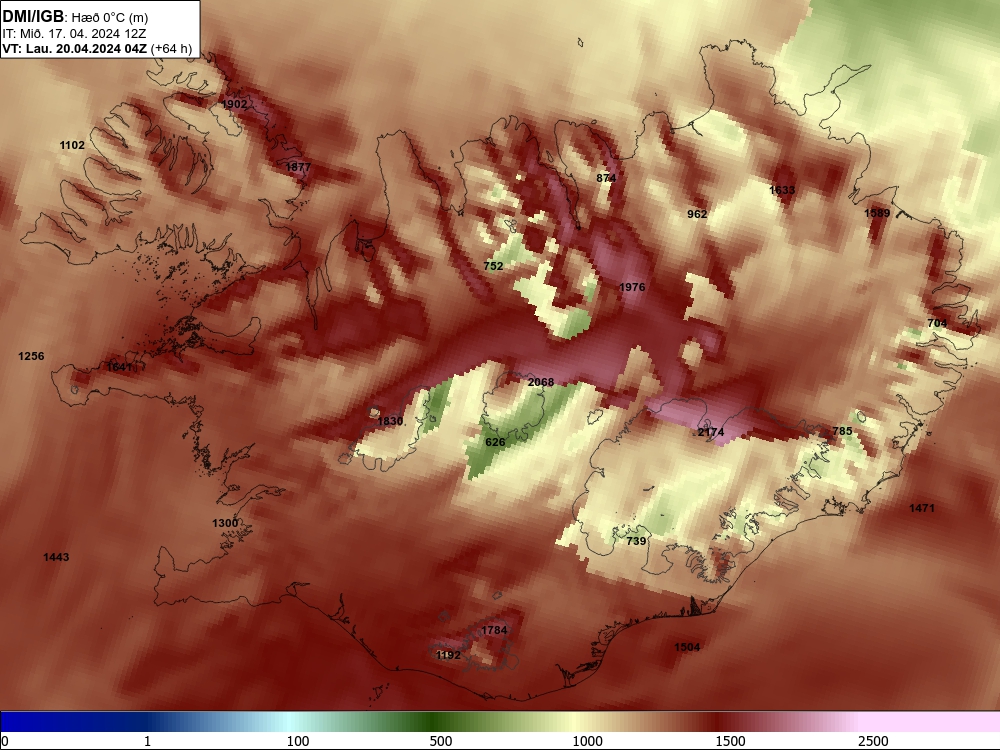Click the DMI/IGB title text

point(33,17)
